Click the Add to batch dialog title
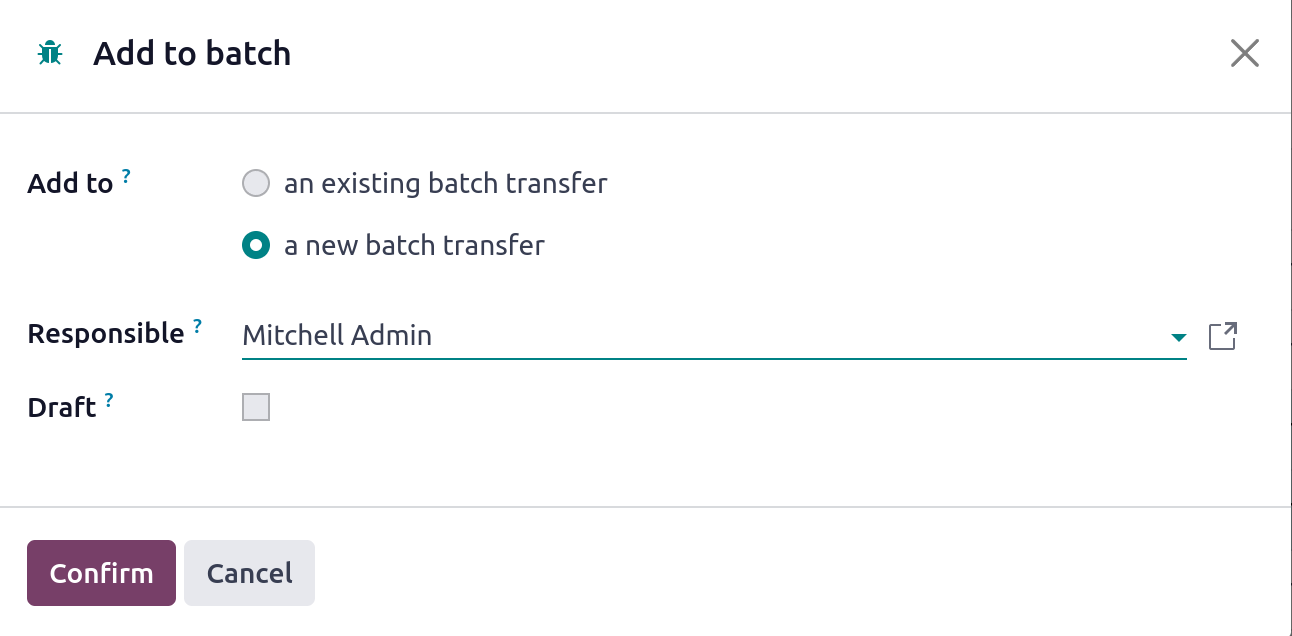Viewport: 1292px width, 636px height. pyautogui.click(x=192, y=53)
